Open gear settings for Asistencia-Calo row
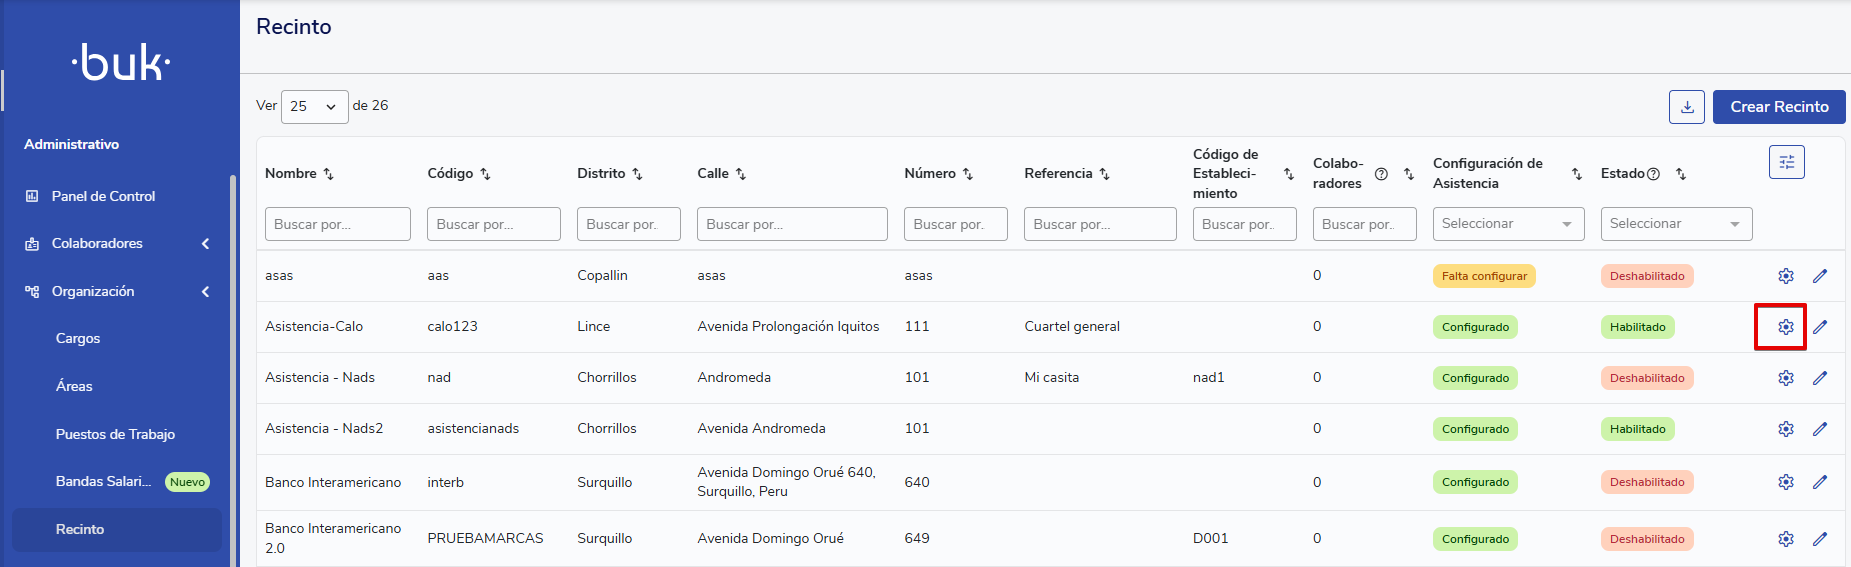 point(1785,327)
